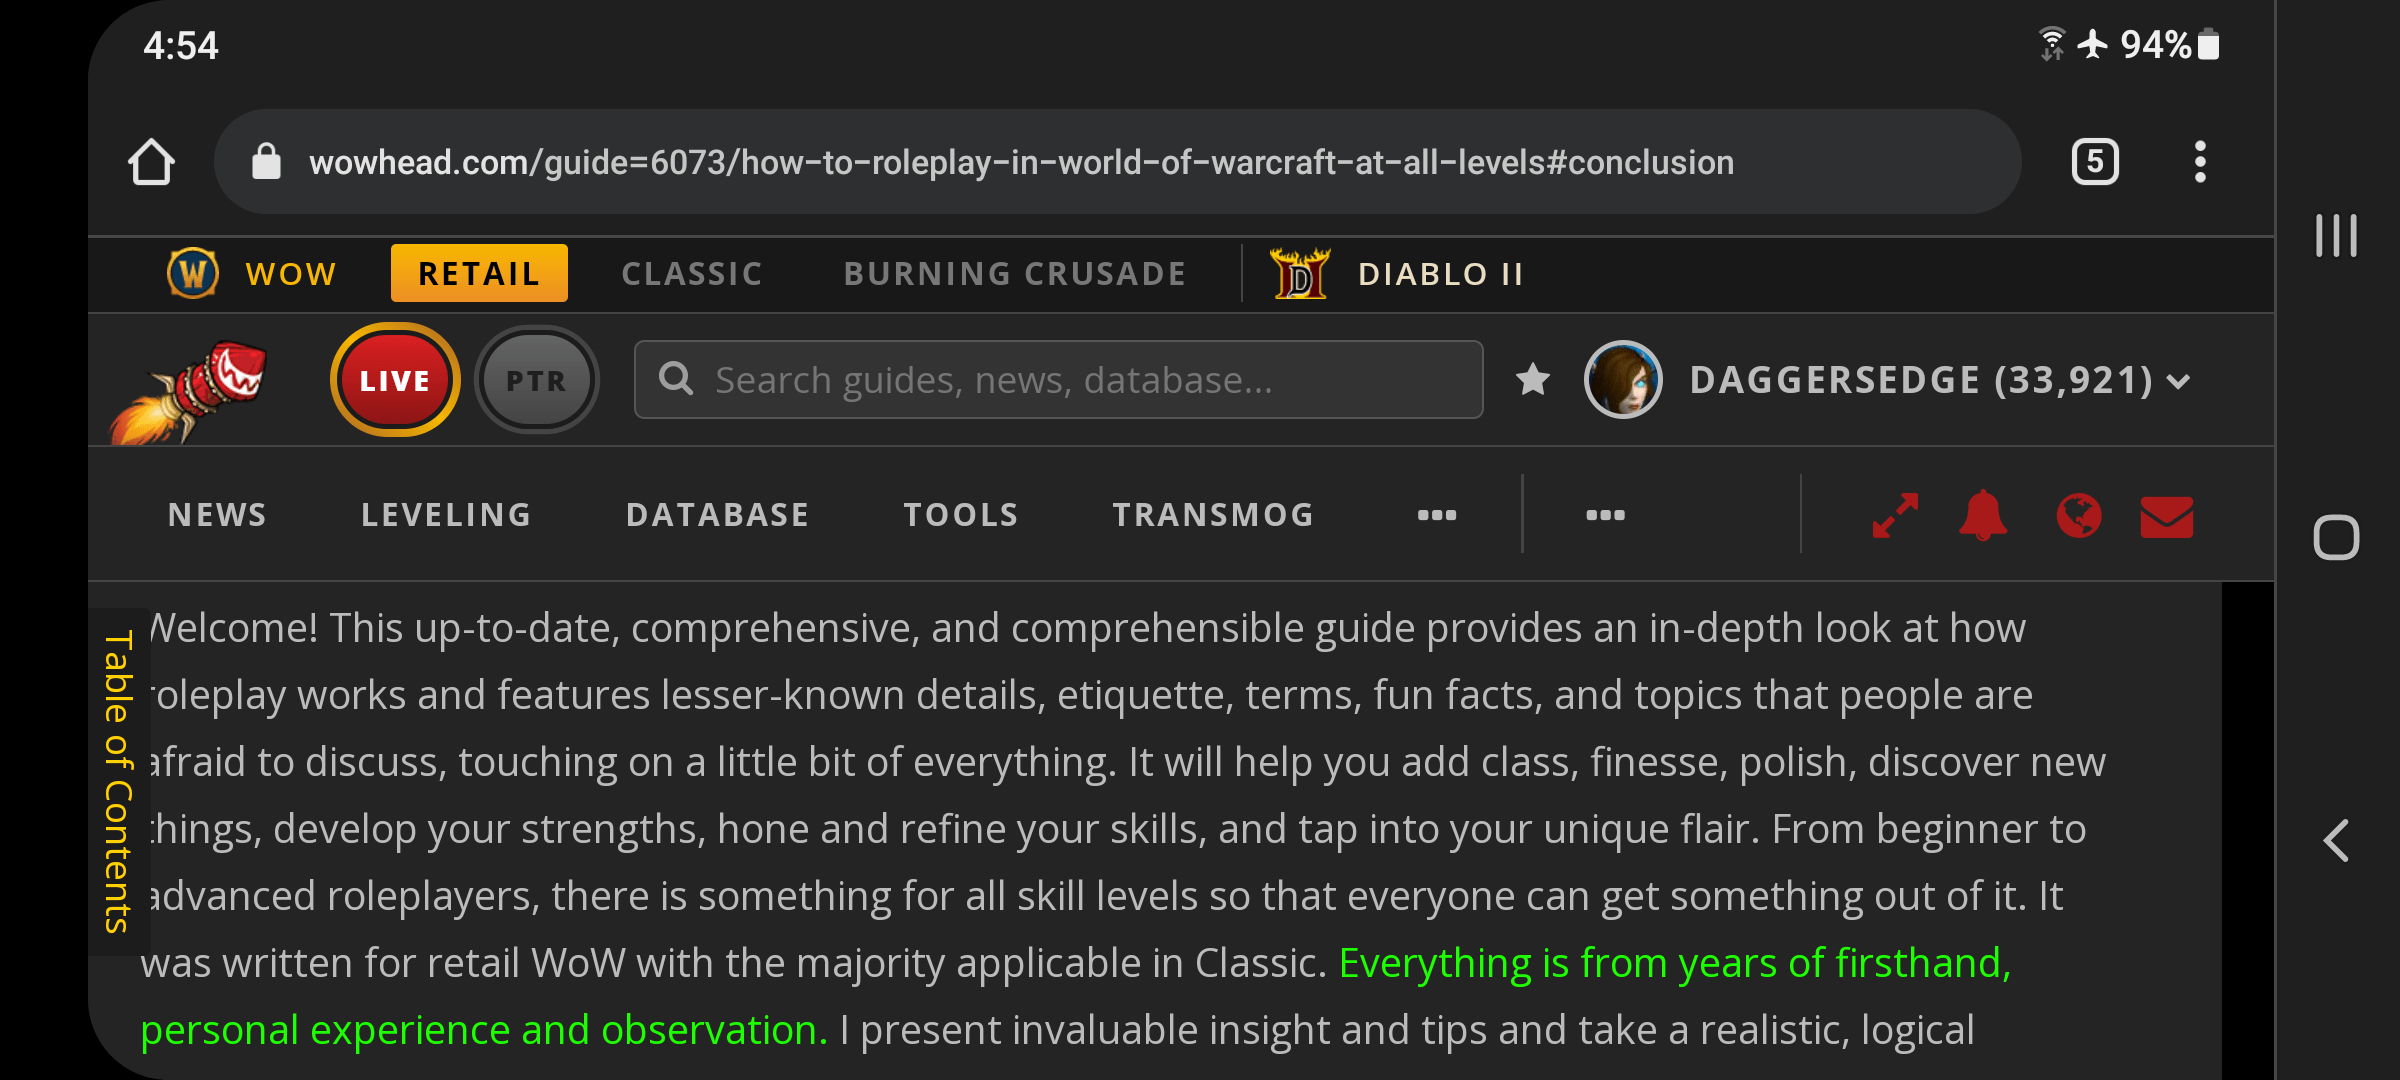The image size is (2400, 1080).
Task: Click the favorites star icon
Action: tap(1532, 380)
